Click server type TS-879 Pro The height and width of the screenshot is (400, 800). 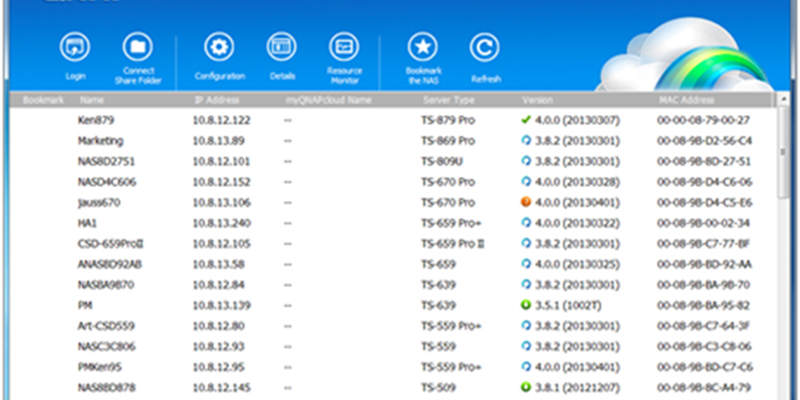point(448,120)
